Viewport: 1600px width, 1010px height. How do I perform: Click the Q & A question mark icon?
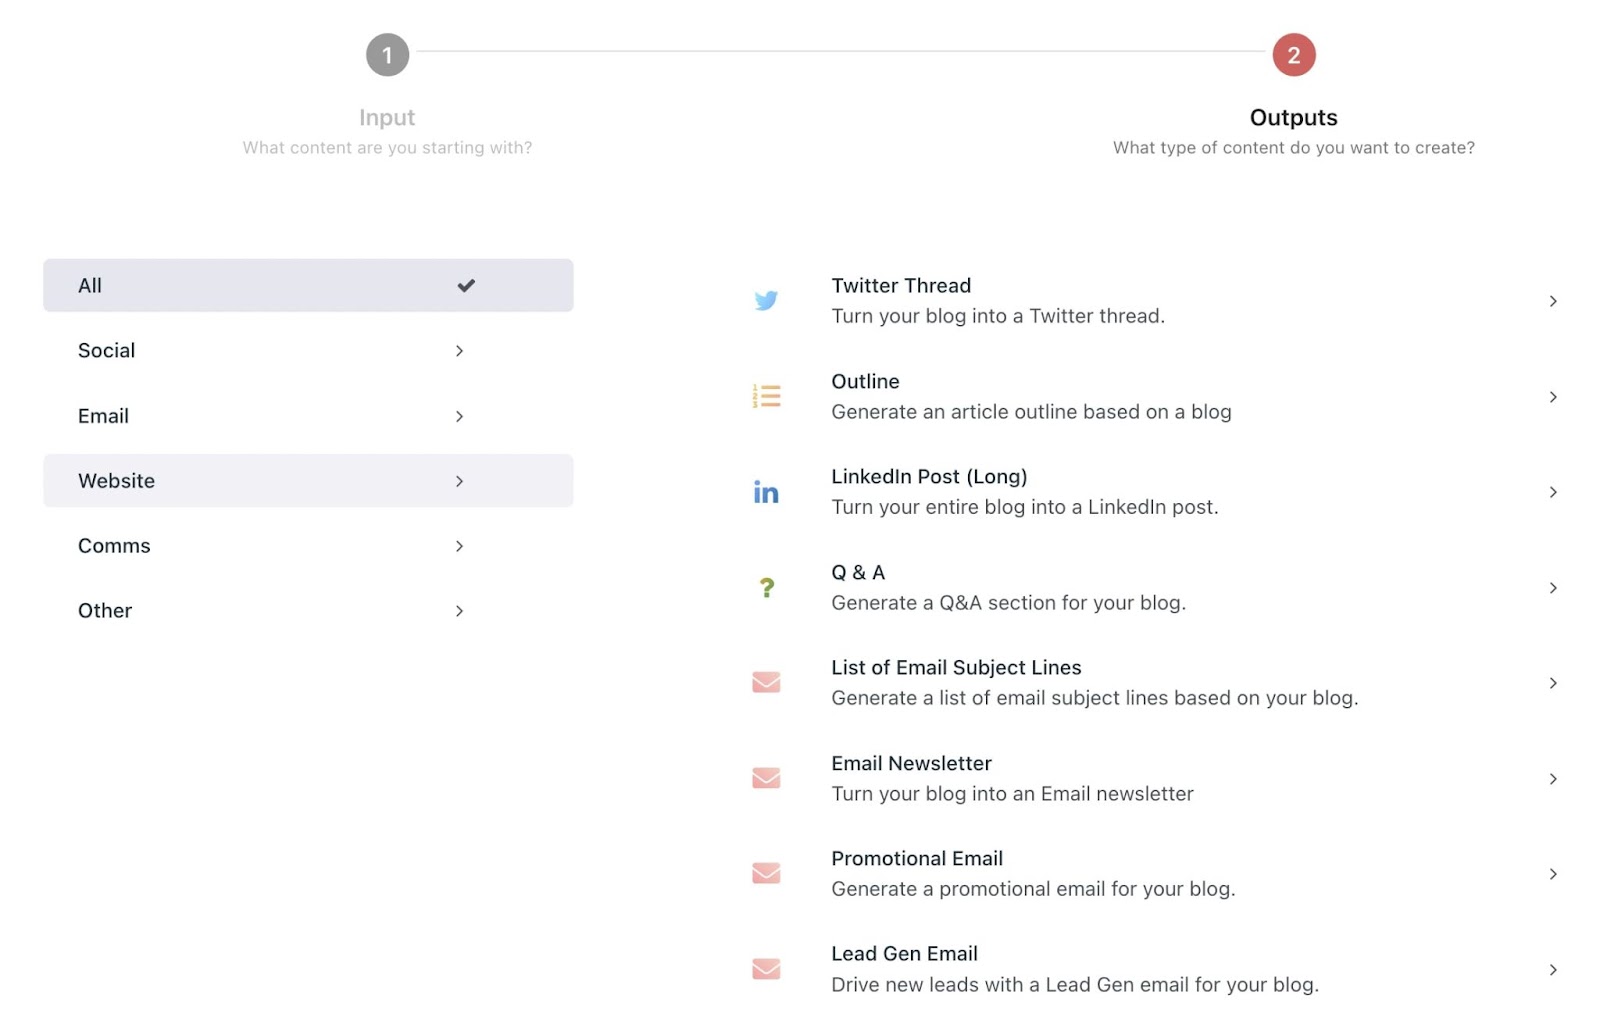pyautogui.click(x=766, y=588)
